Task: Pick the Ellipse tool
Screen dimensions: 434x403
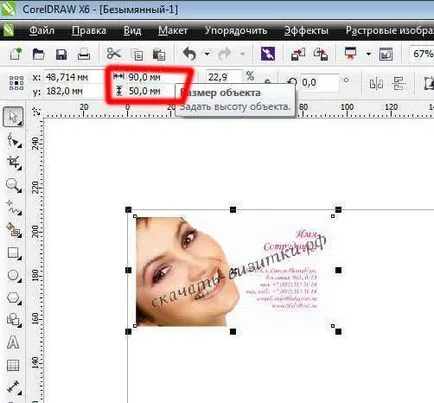Action: (13, 275)
